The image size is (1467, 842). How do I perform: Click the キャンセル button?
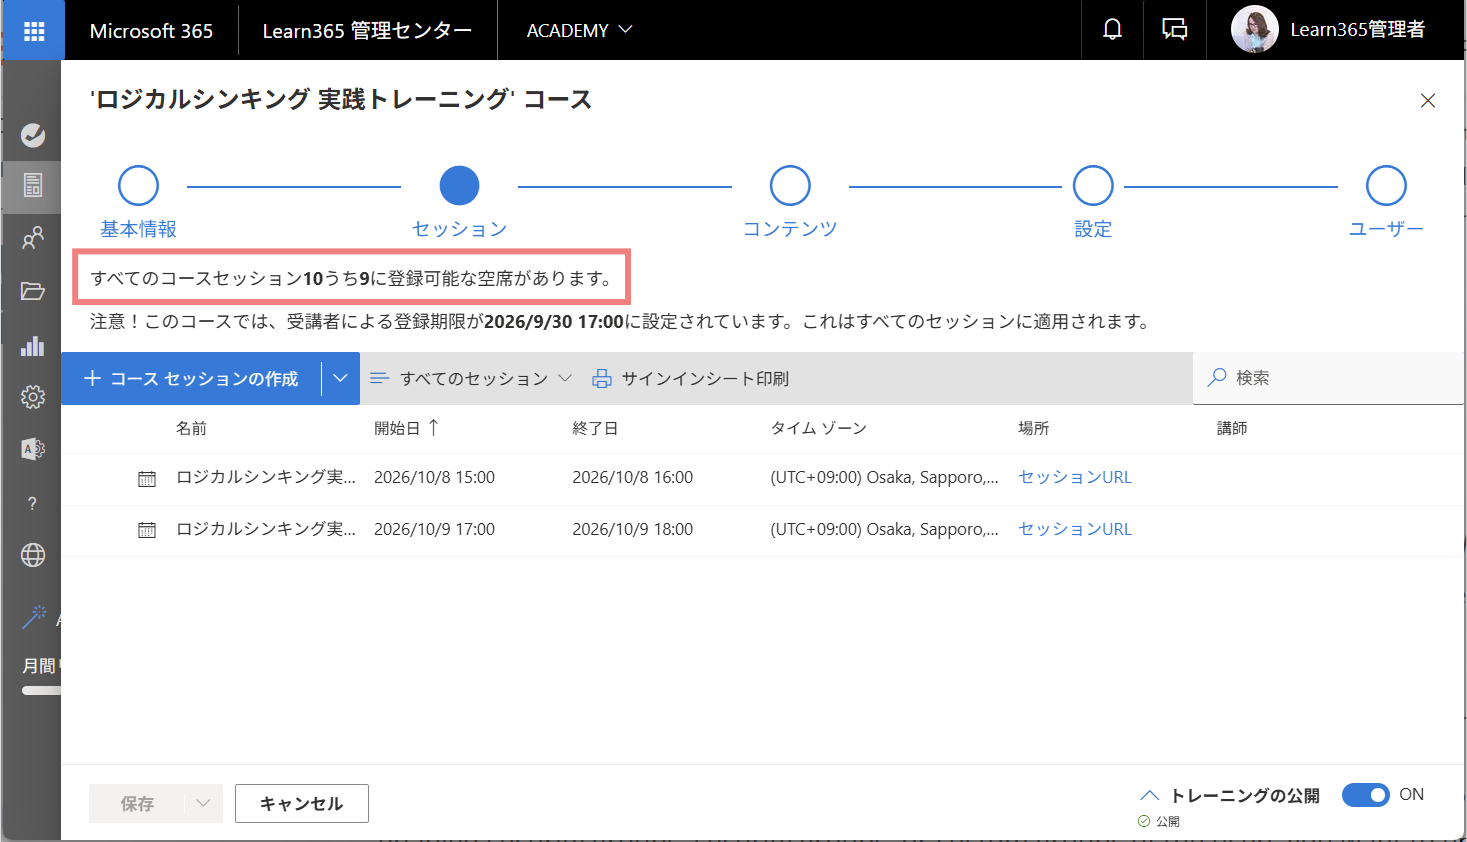click(302, 803)
